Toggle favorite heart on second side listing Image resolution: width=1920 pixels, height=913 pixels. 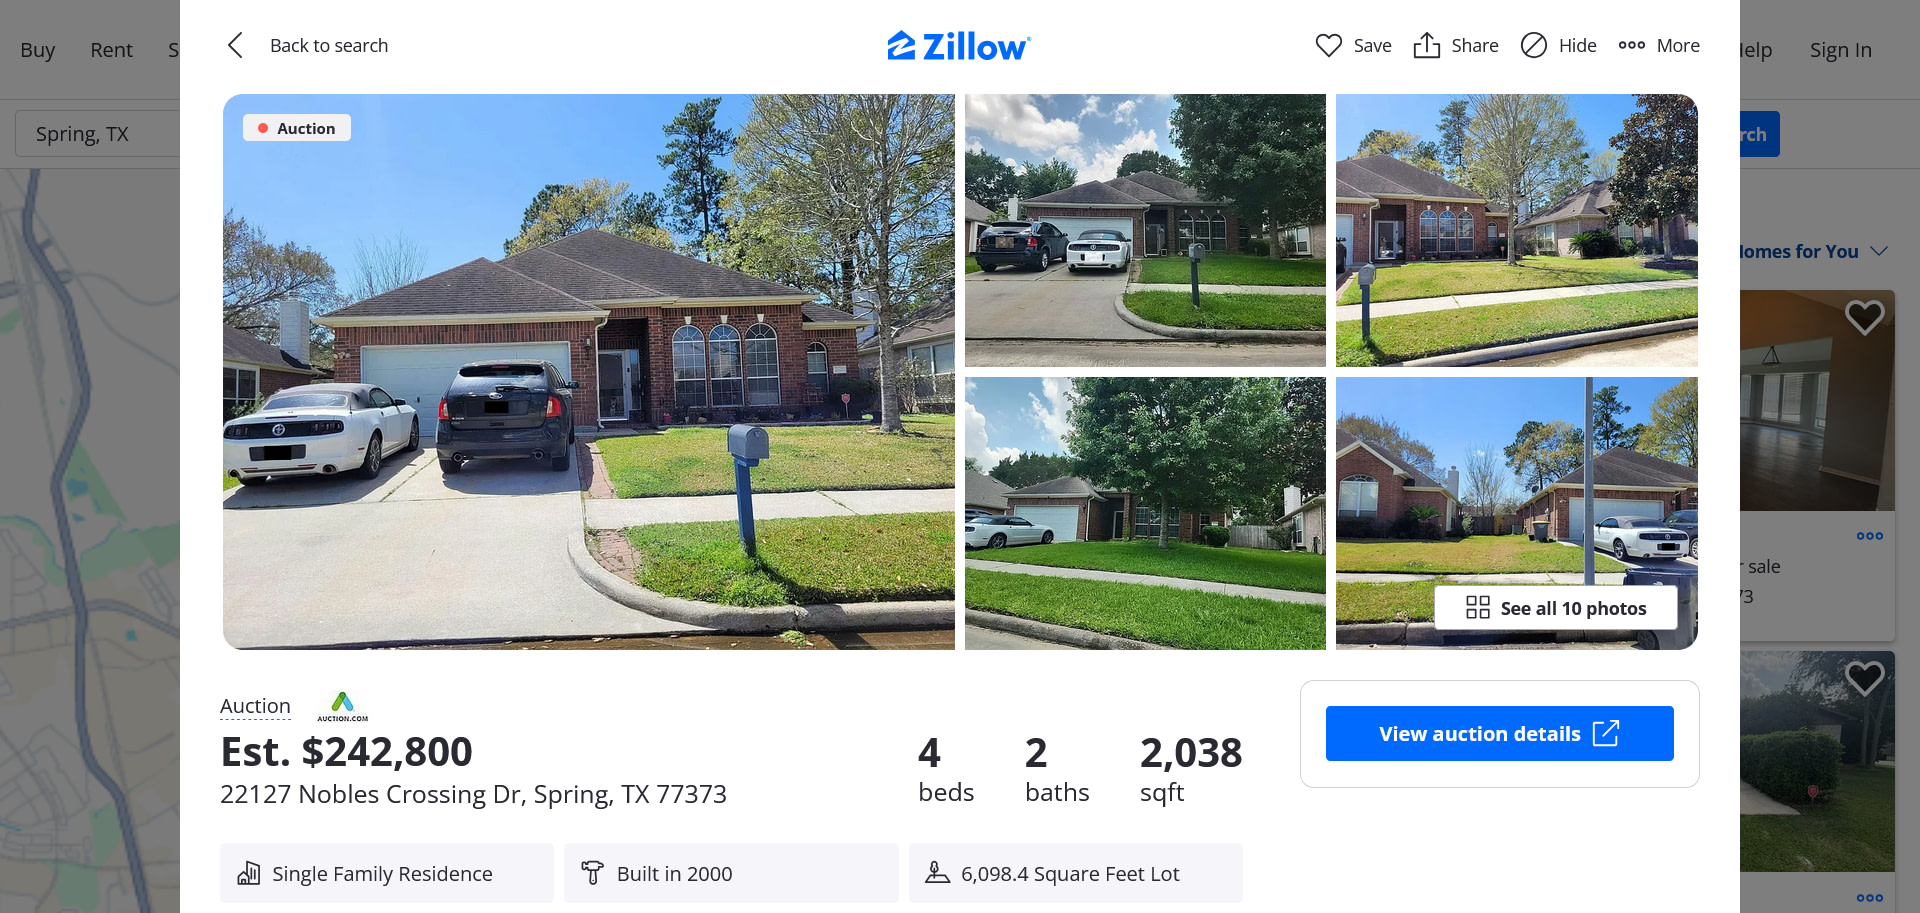1864,678
